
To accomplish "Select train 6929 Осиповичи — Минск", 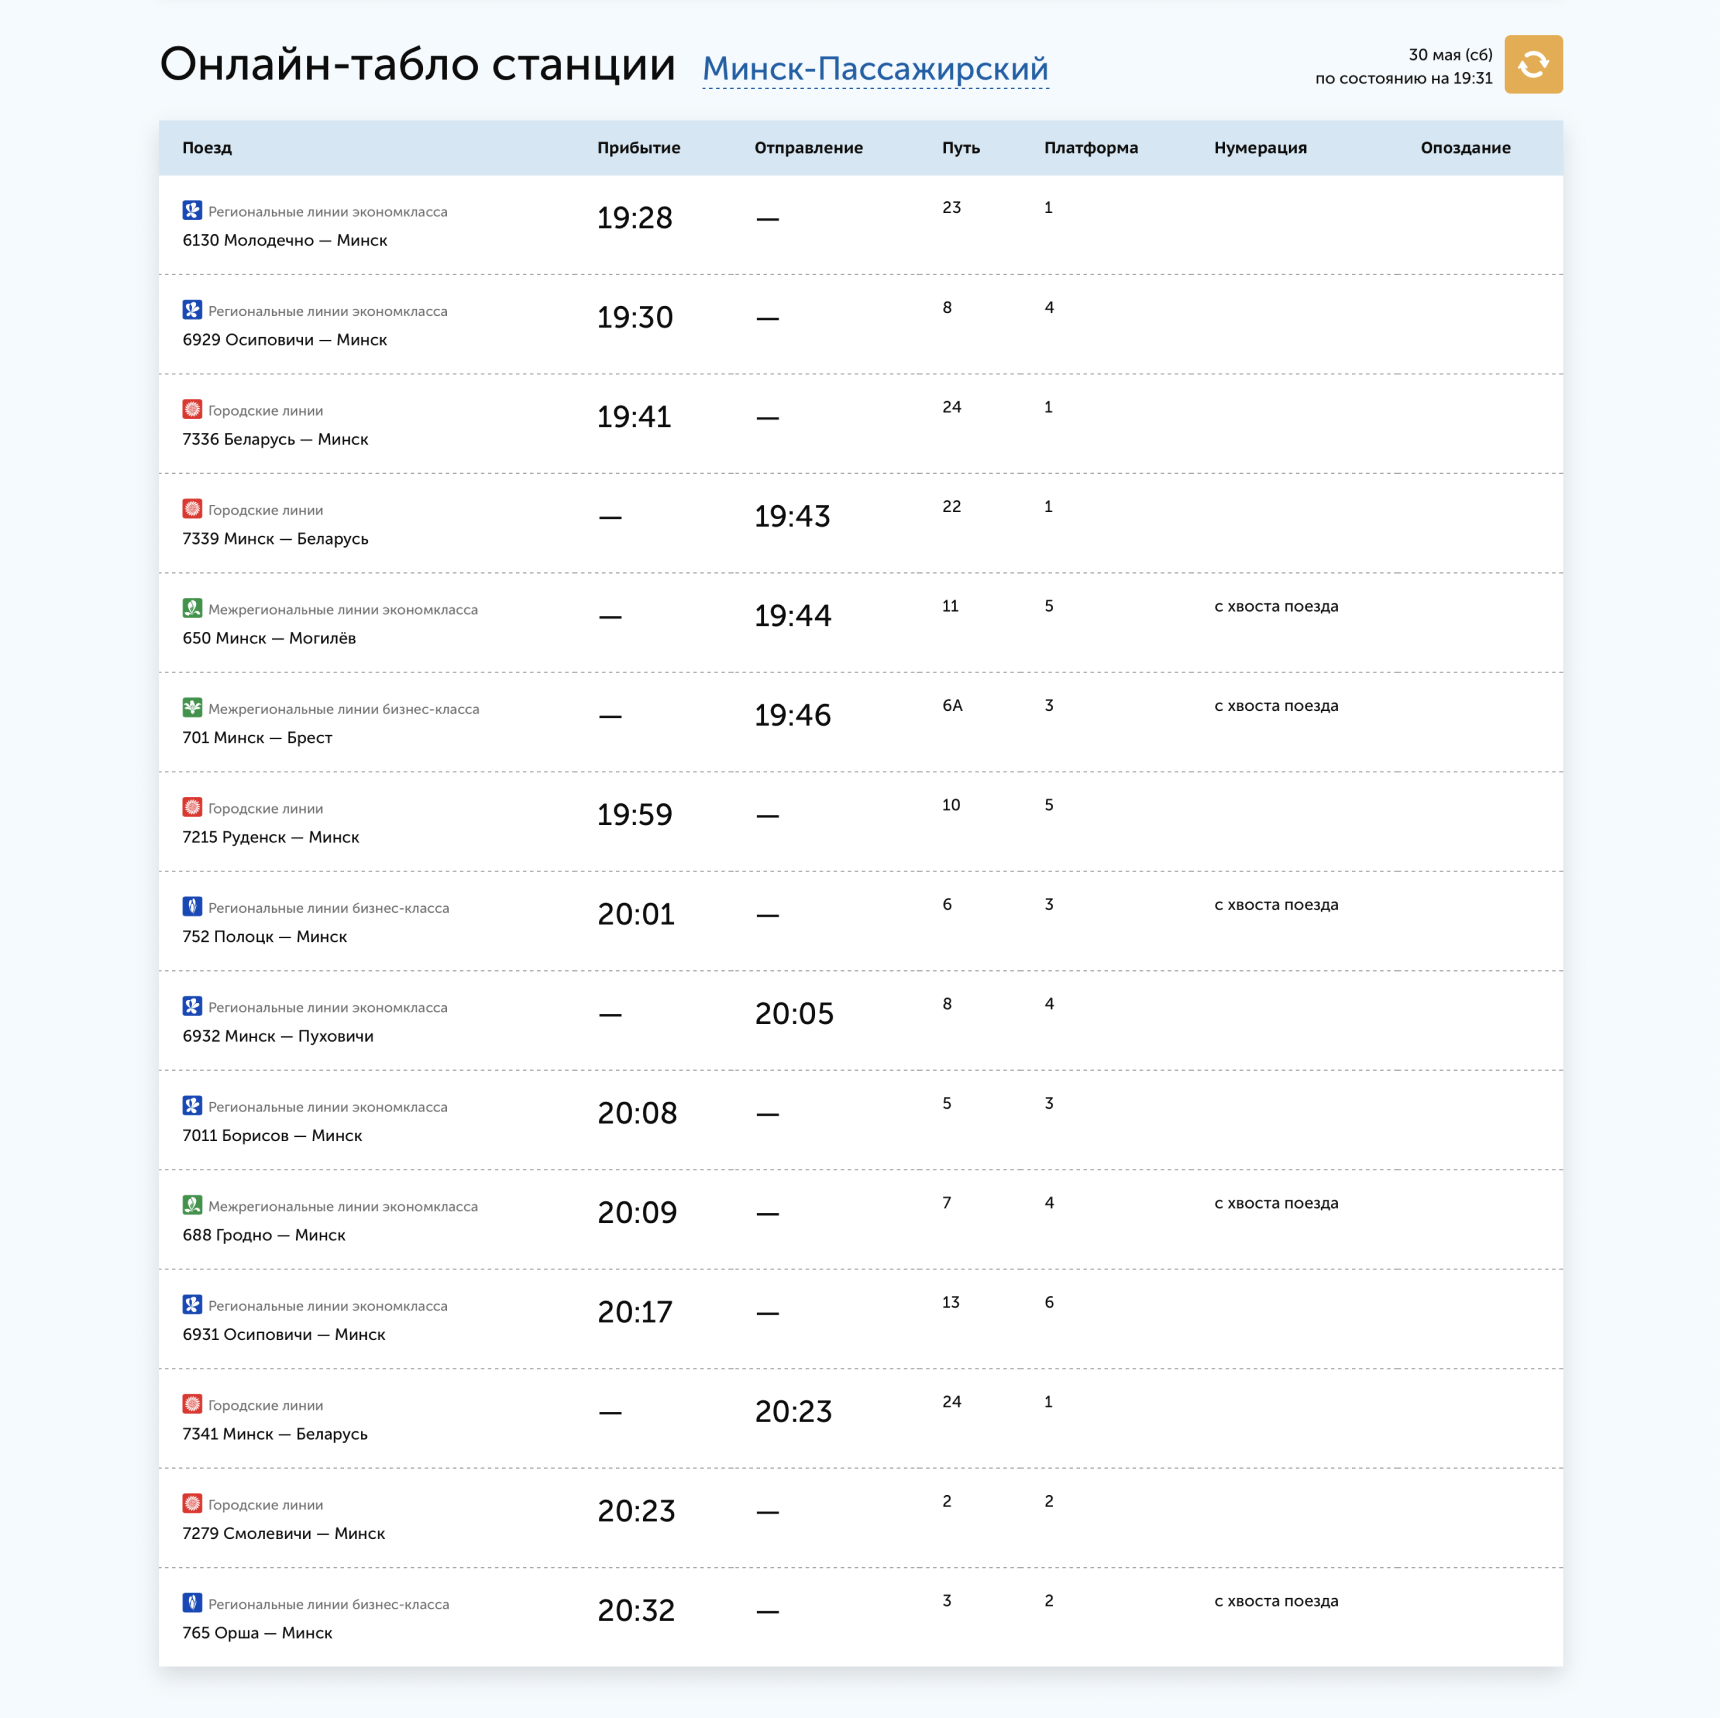I will [285, 340].
